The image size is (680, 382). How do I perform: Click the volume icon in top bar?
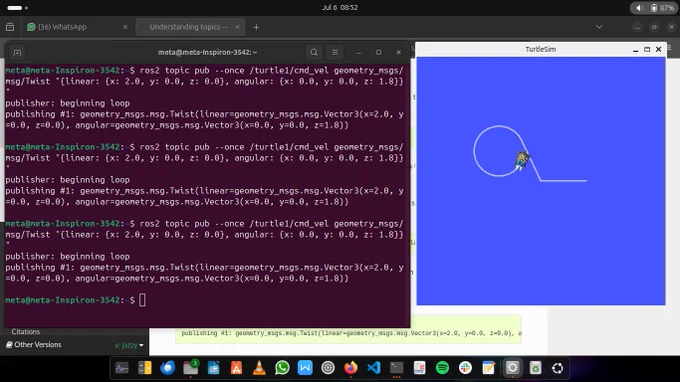[x=640, y=8]
